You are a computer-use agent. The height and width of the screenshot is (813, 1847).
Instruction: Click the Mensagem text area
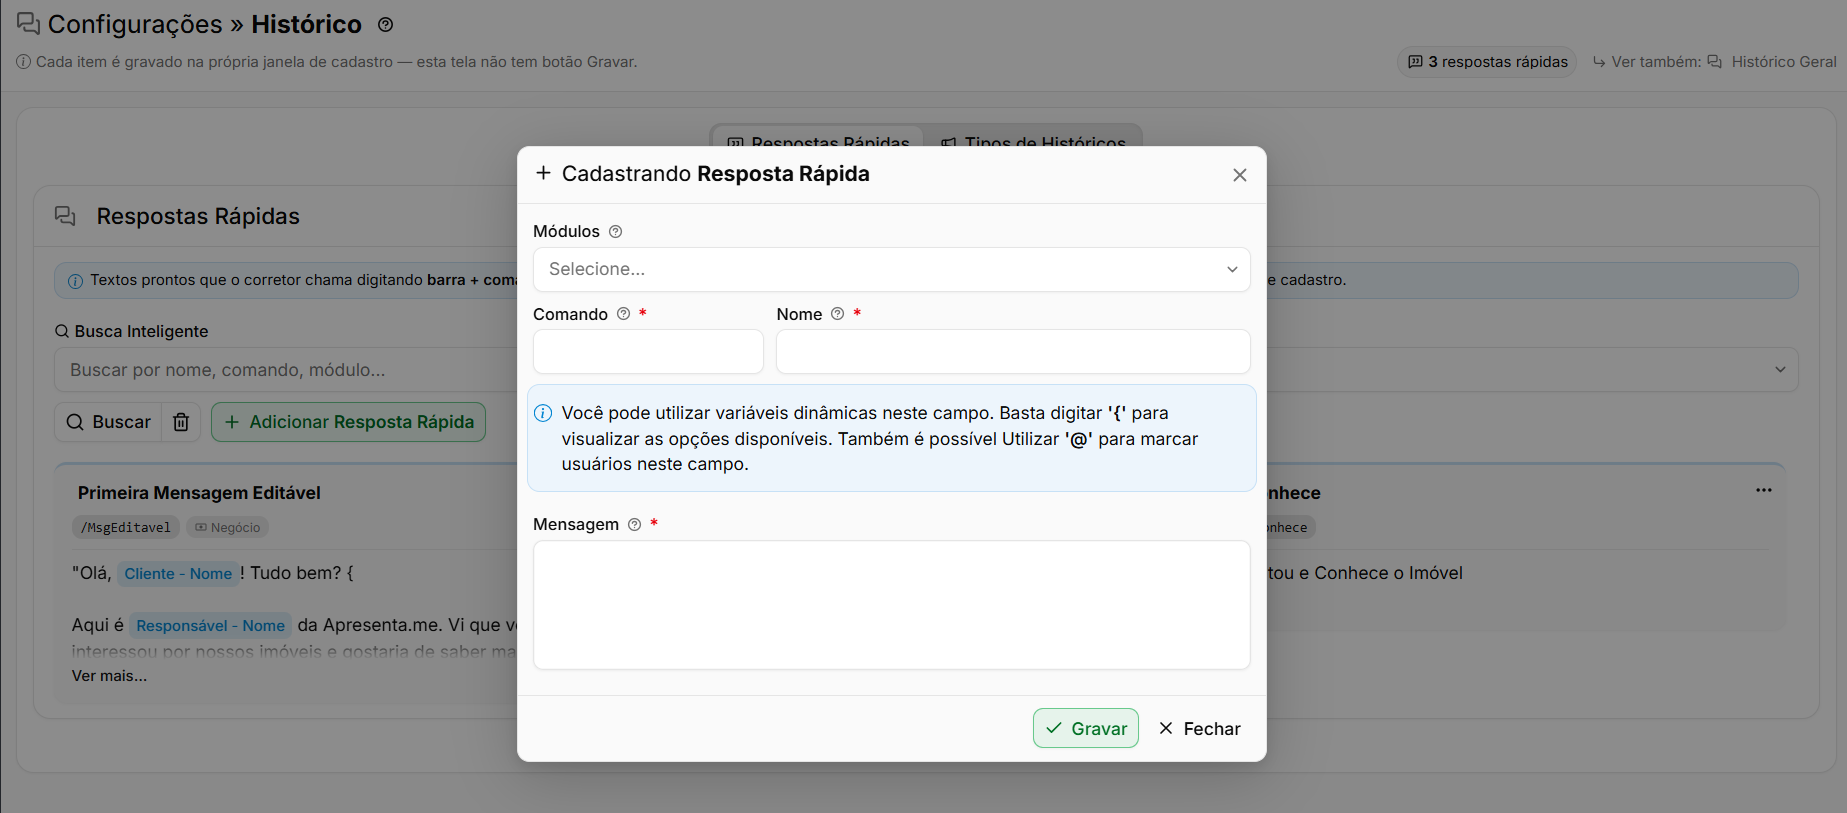tap(892, 605)
